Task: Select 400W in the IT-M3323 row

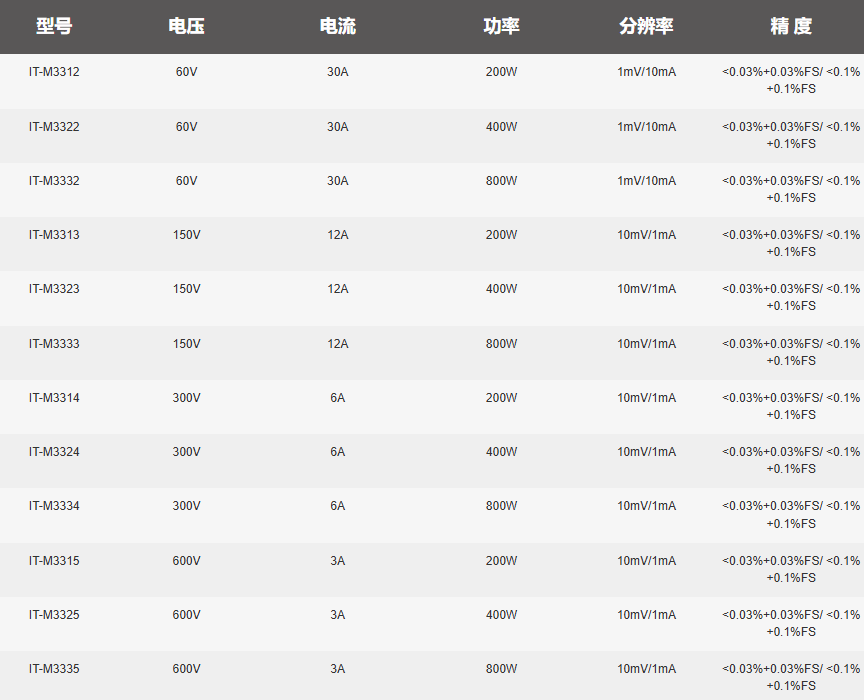Action: click(x=501, y=289)
